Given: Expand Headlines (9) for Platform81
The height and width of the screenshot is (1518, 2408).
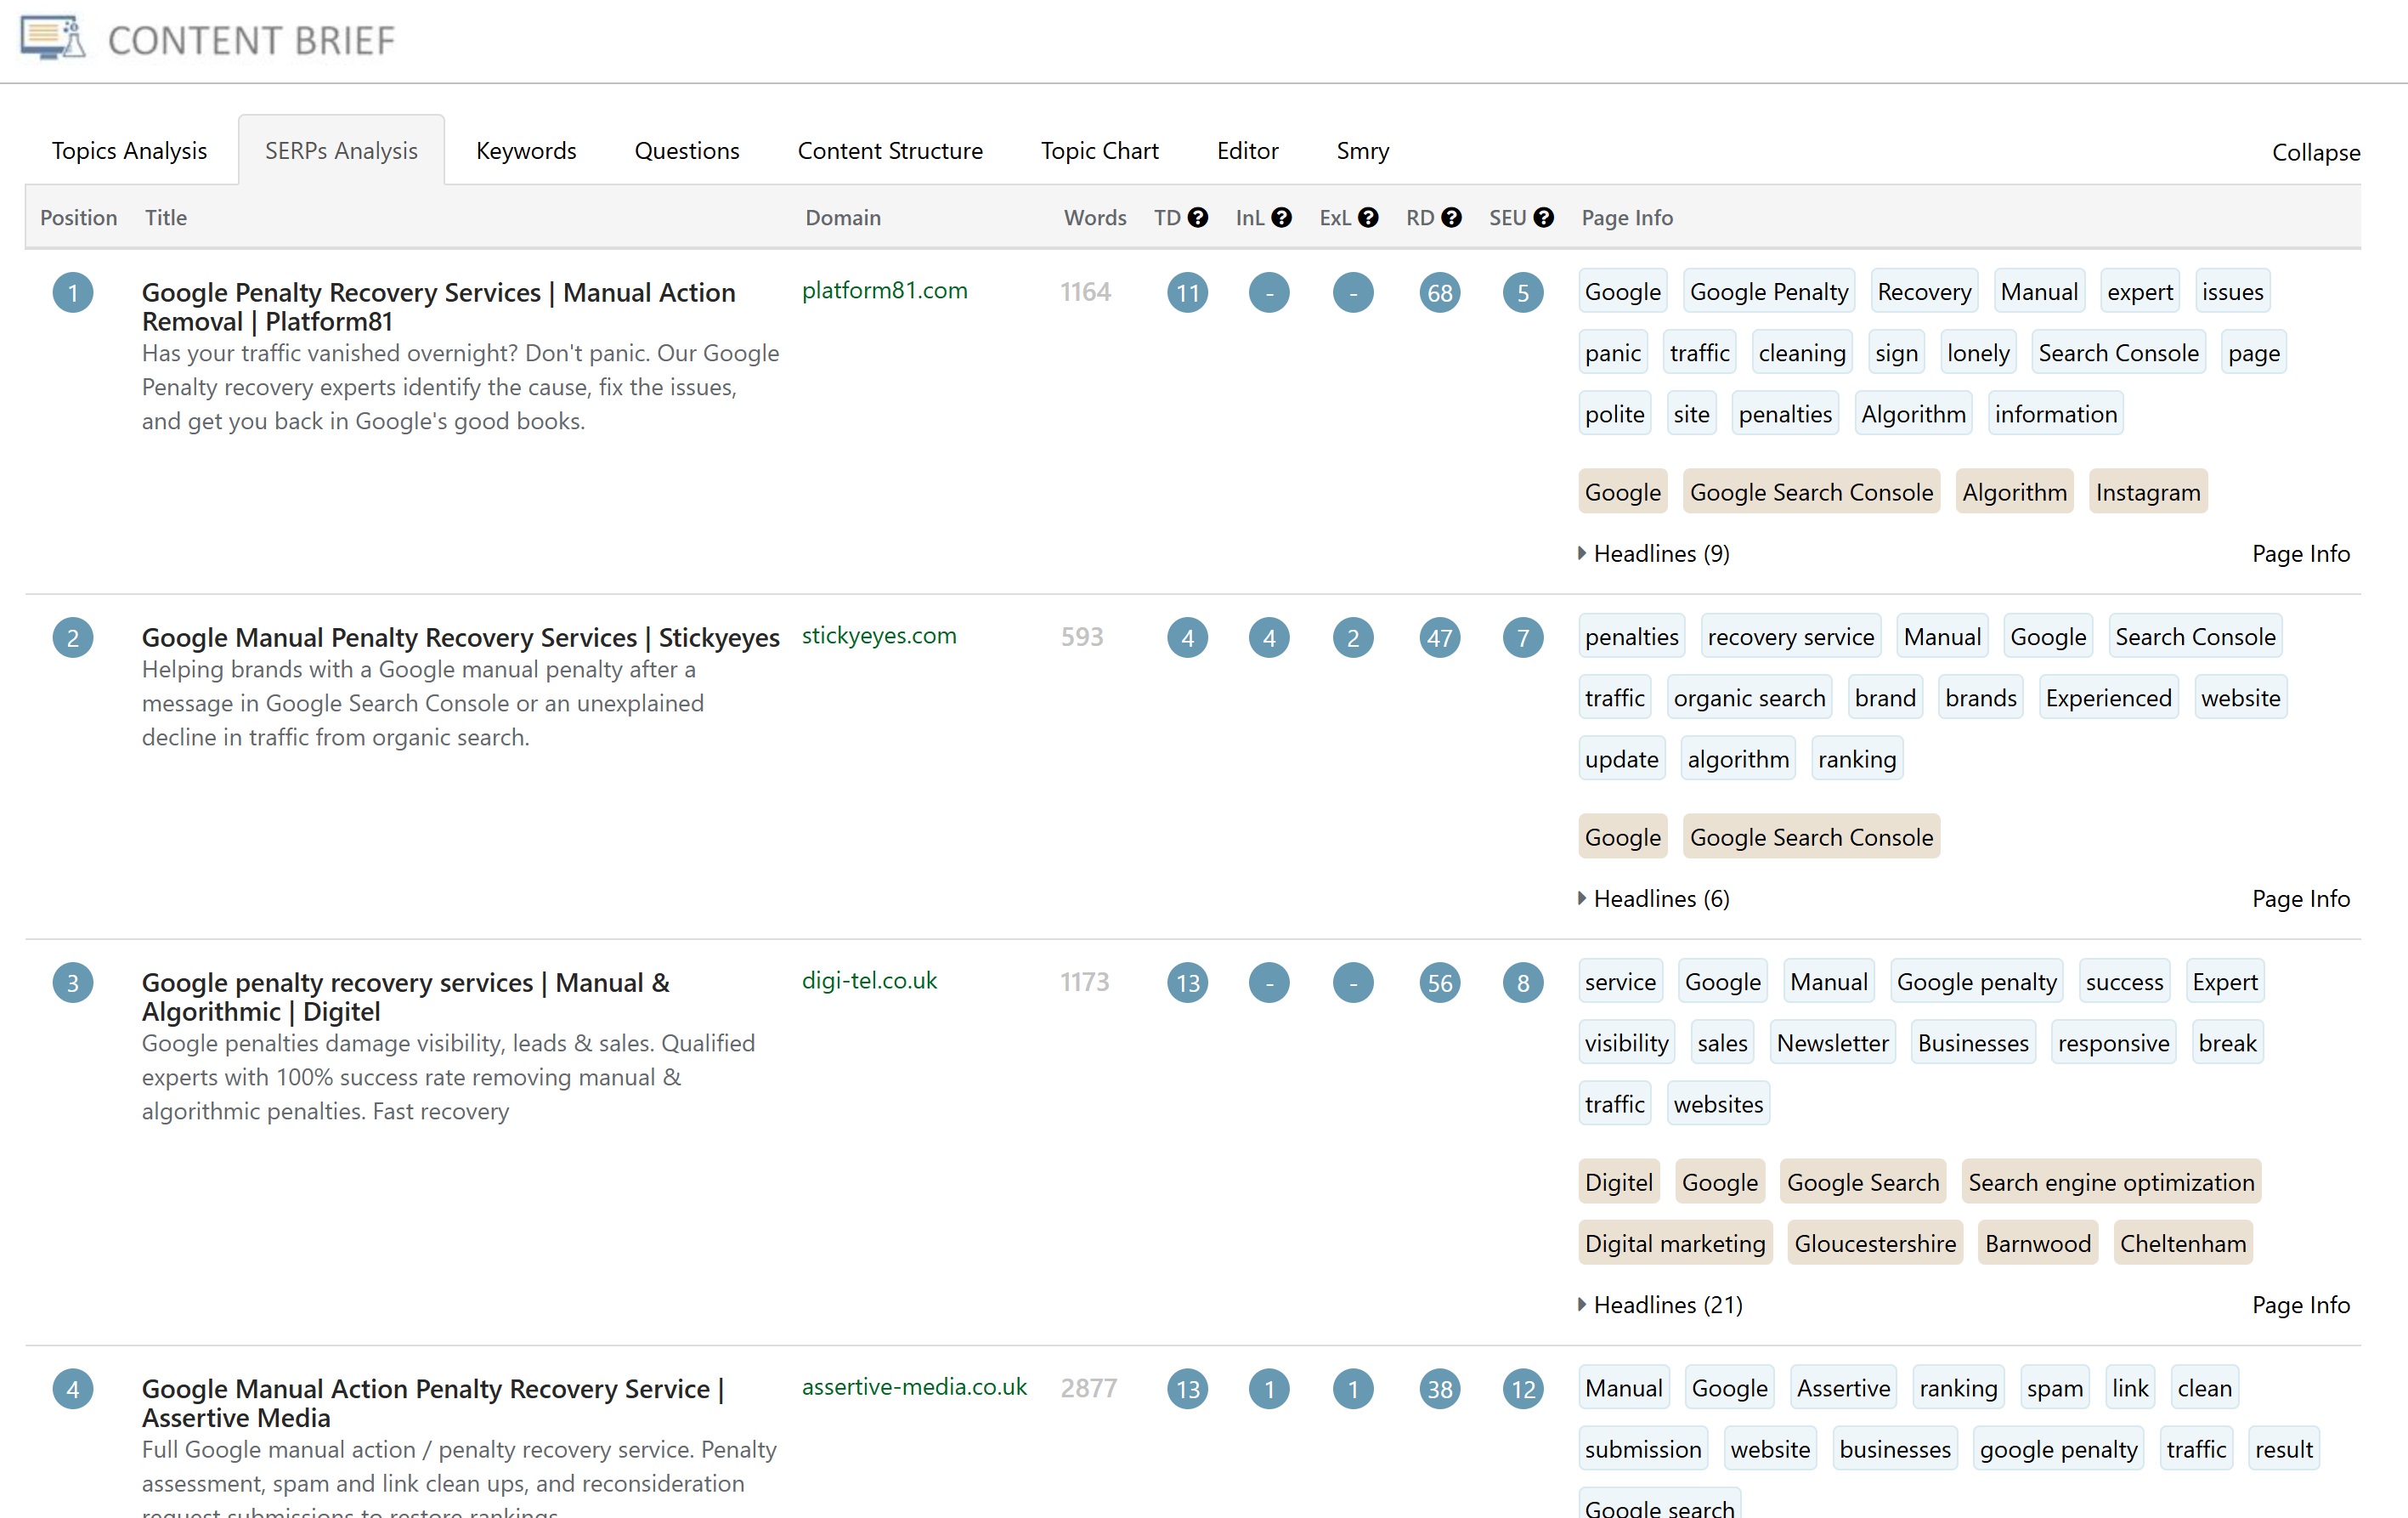Looking at the screenshot, I should [1654, 554].
